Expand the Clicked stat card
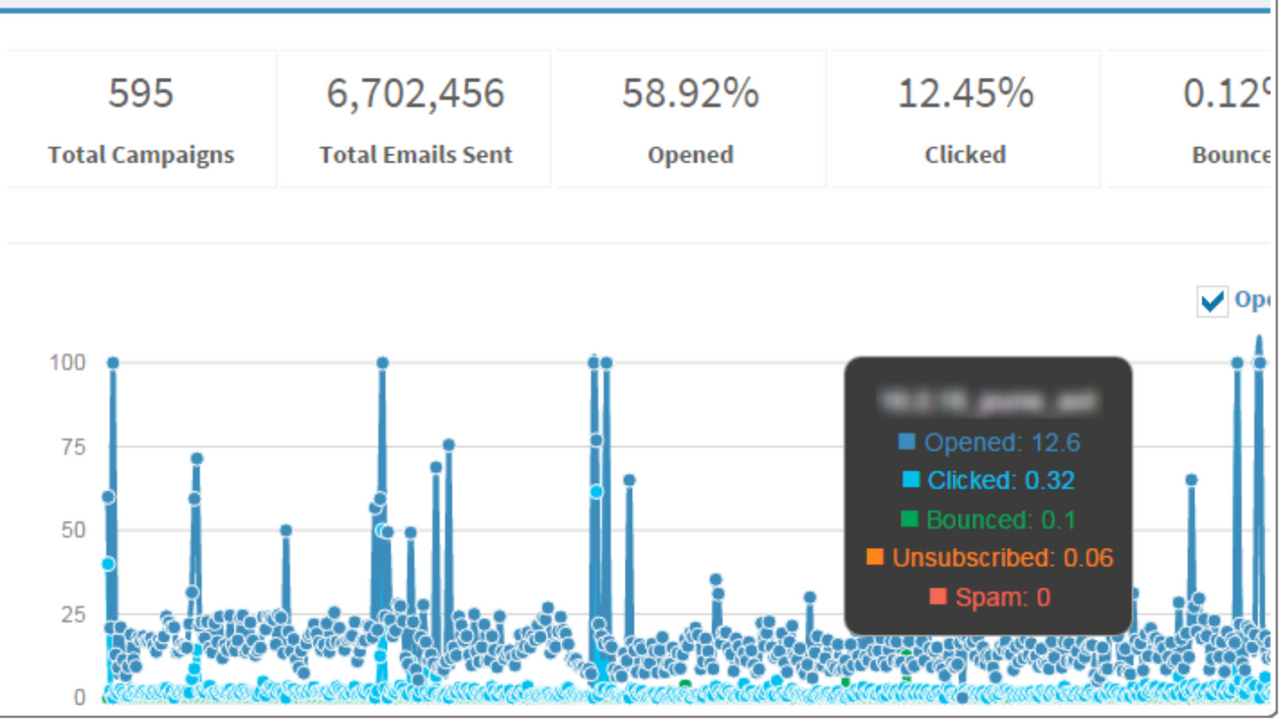This screenshot has height=720, width=1280. (964, 118)
